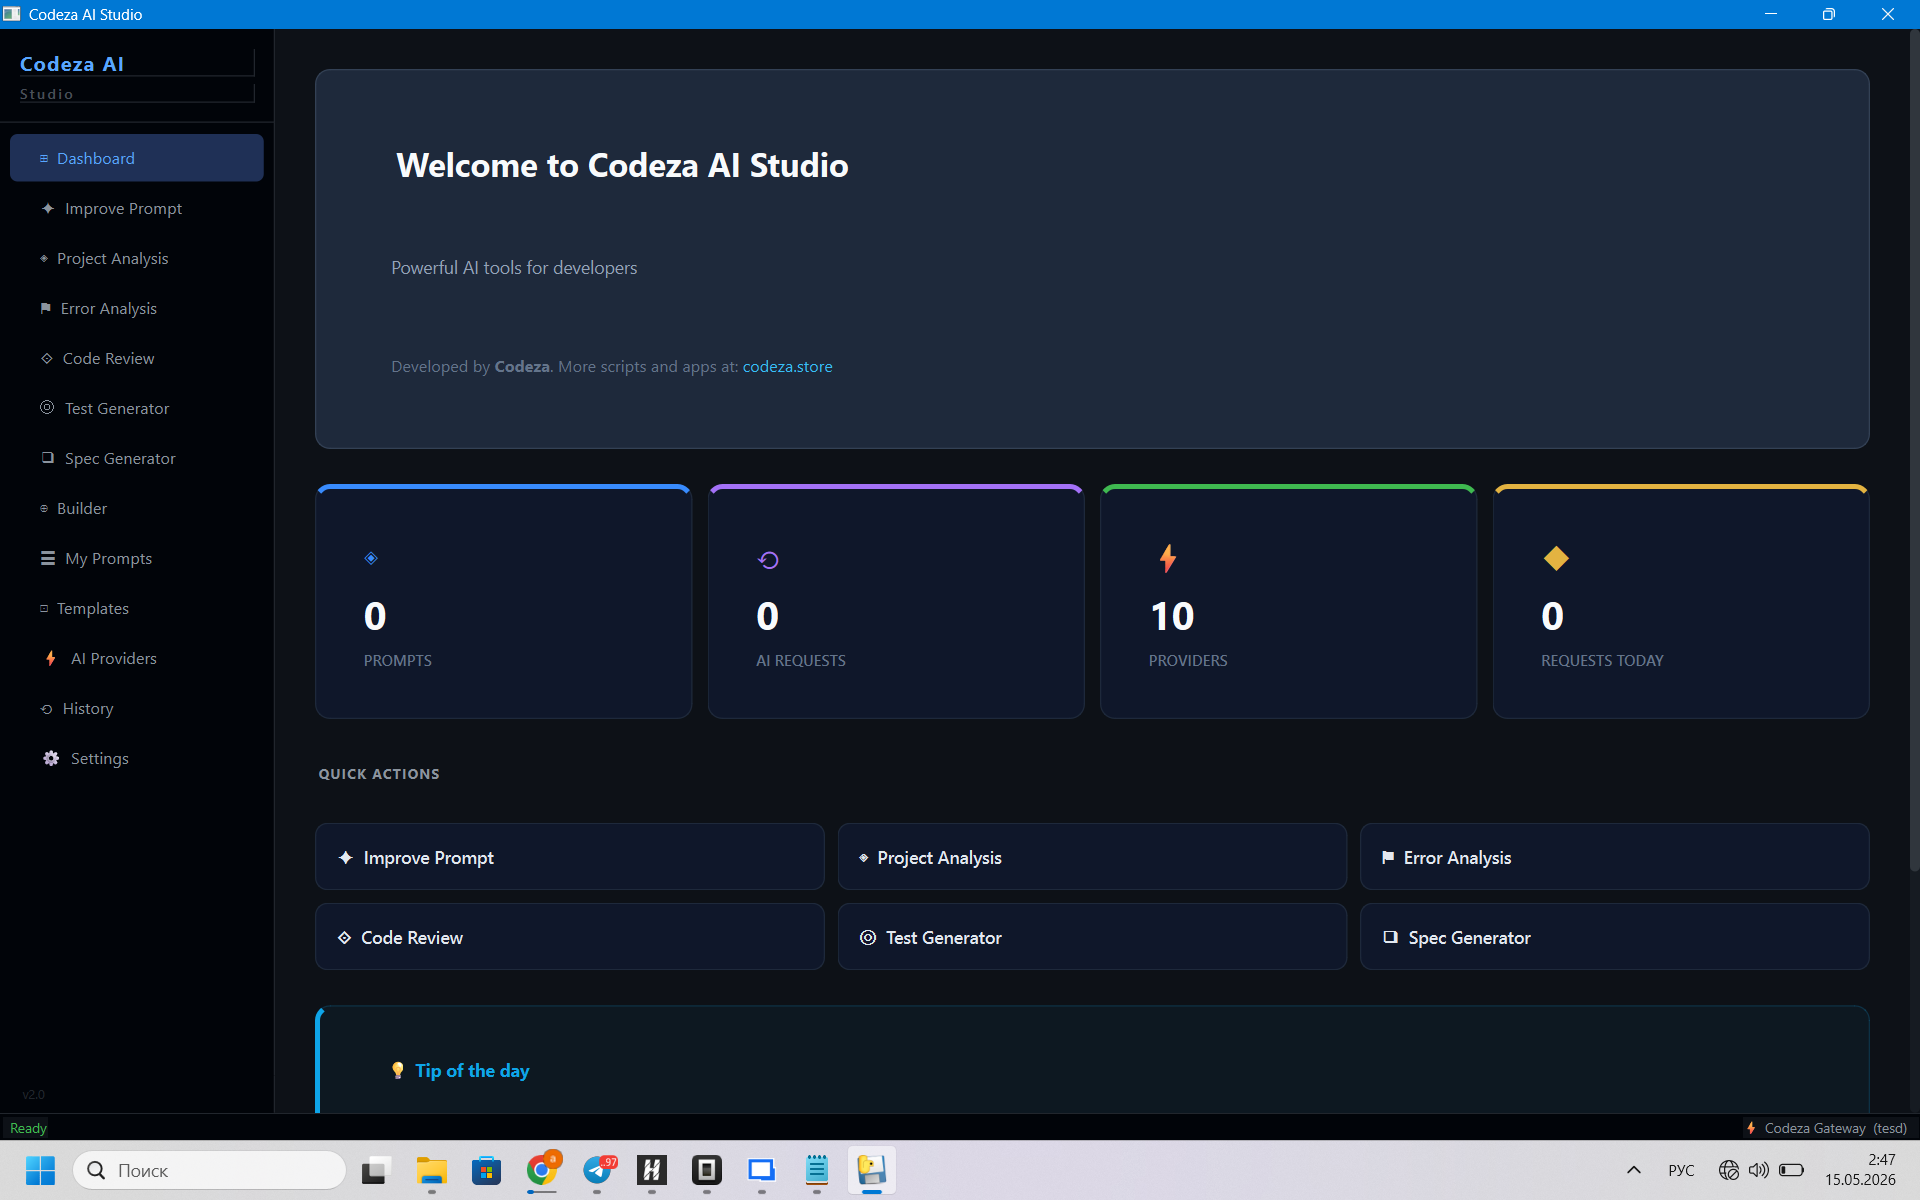Viewport: 1920px width, 1200px height.
Task: Click the lightning bolt icon on Providers card
Action: [x=1167, y=558]
